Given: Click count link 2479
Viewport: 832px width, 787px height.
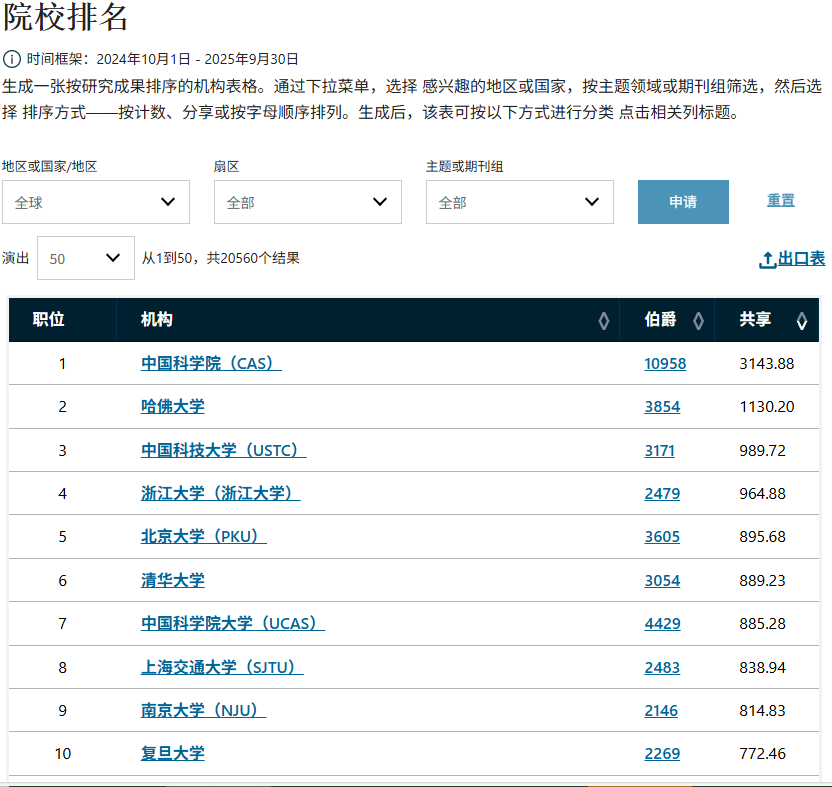Looking at the screenshot, I should [662, 494].
